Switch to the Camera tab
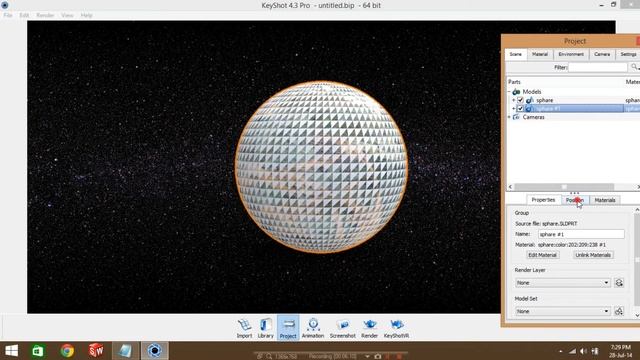 pos(602,54)
